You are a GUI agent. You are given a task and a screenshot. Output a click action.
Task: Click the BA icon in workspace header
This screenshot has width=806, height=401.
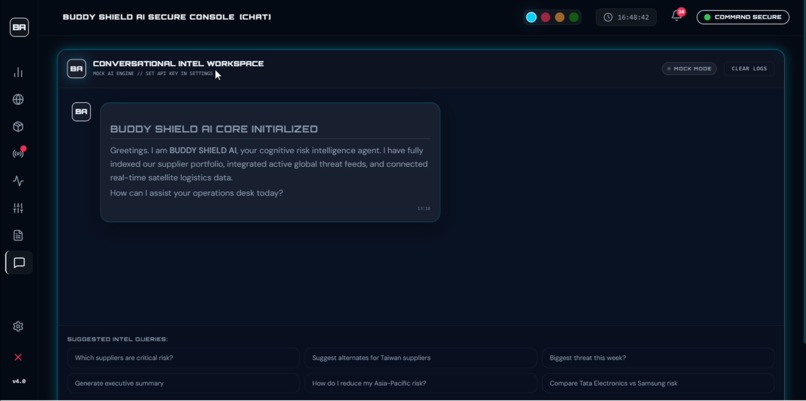[77, 68]
